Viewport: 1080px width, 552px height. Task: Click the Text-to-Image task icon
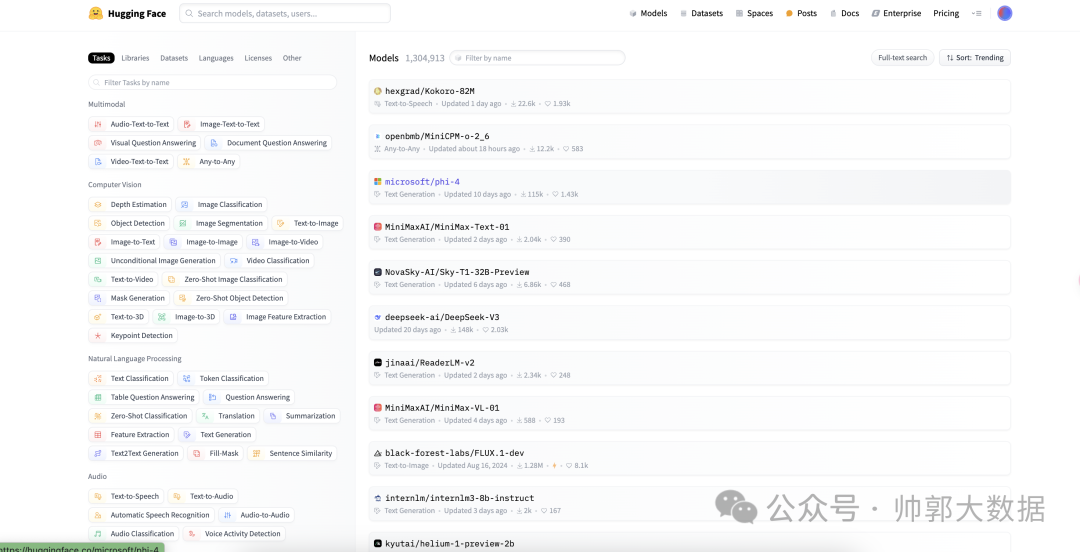point(281,223)
